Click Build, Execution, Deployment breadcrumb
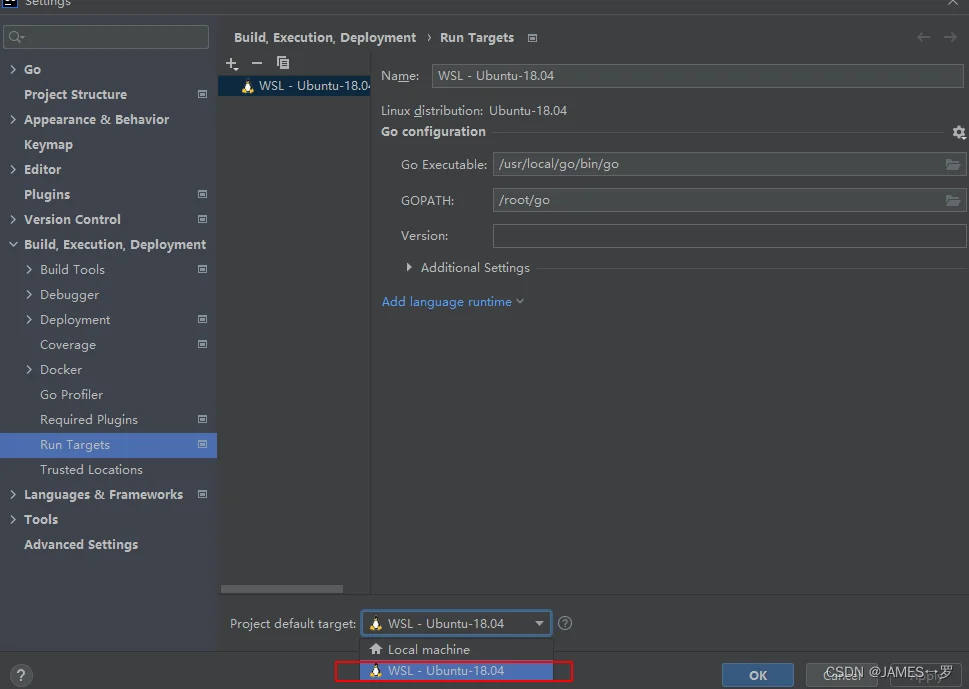The width and height of the screenshot is (969, 689). click(325, 38)
